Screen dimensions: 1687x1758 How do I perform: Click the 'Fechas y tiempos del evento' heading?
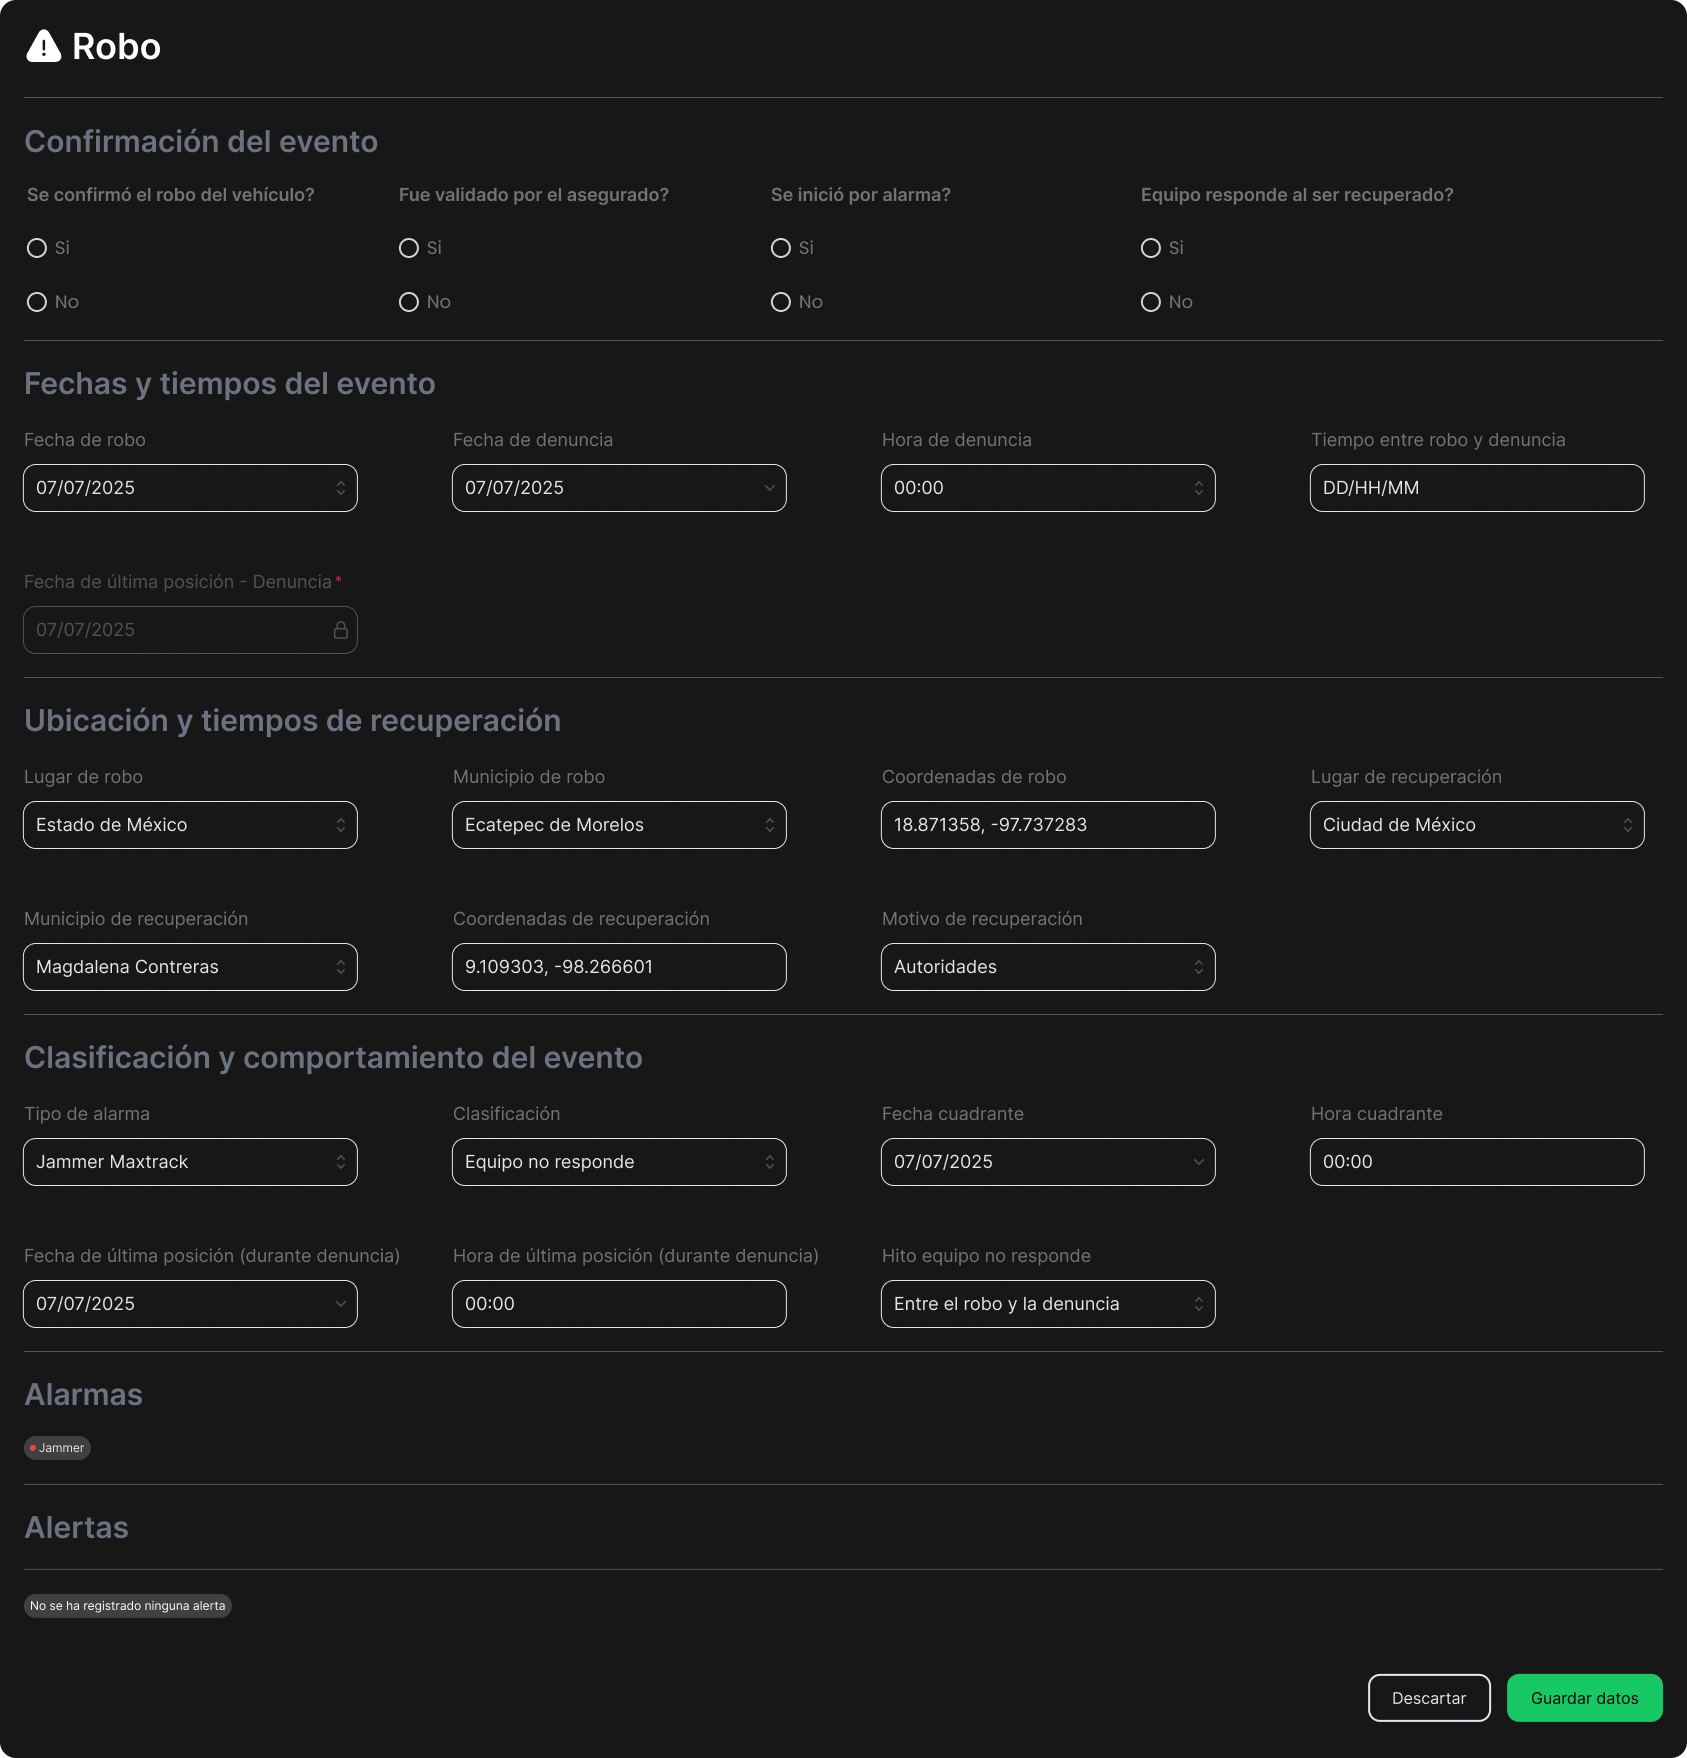coord(230,384)
